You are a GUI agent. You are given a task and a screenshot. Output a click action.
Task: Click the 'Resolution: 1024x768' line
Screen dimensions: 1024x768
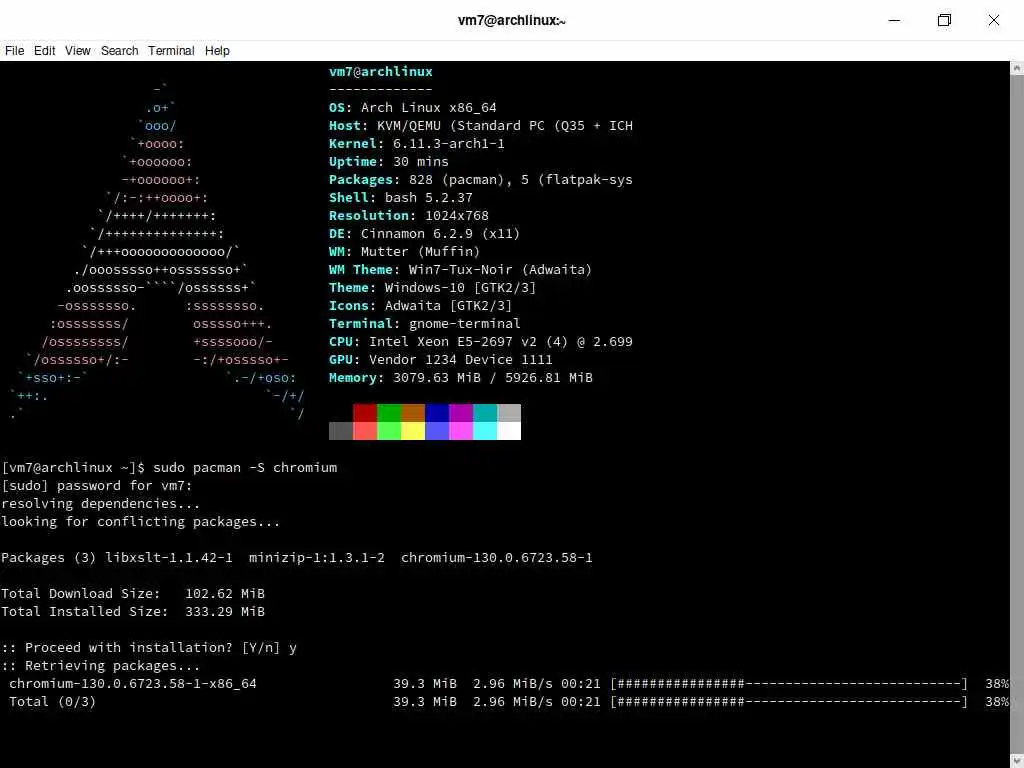click(x=409, y=216)
